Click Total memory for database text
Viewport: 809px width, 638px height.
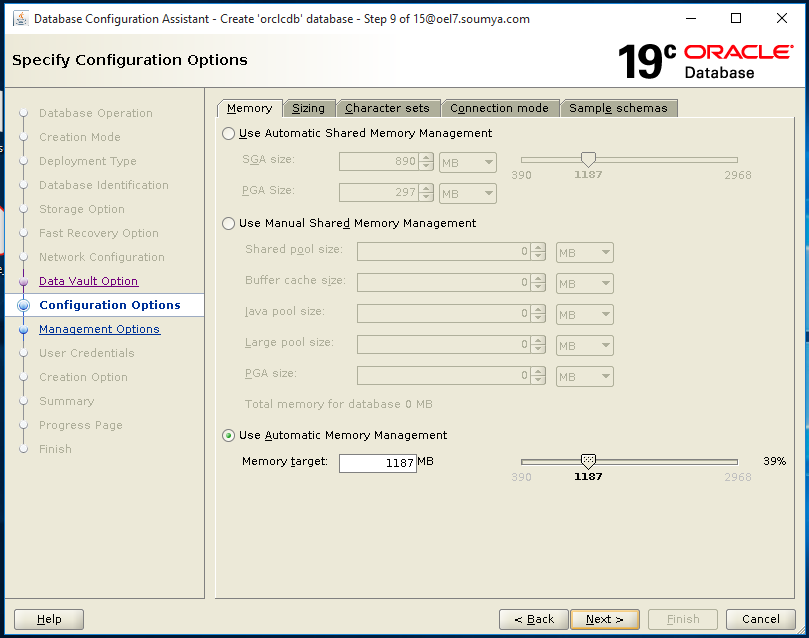pos(338,404)
